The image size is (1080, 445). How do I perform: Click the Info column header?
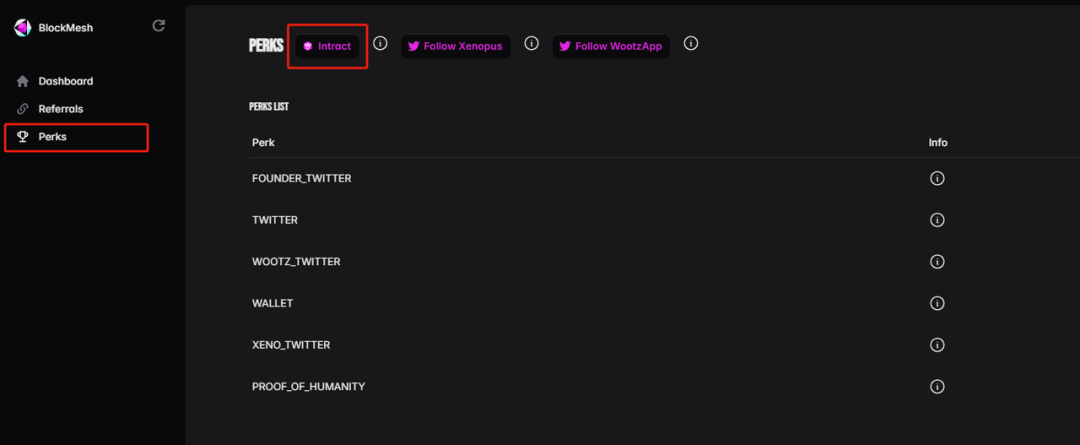coord(938,143)
